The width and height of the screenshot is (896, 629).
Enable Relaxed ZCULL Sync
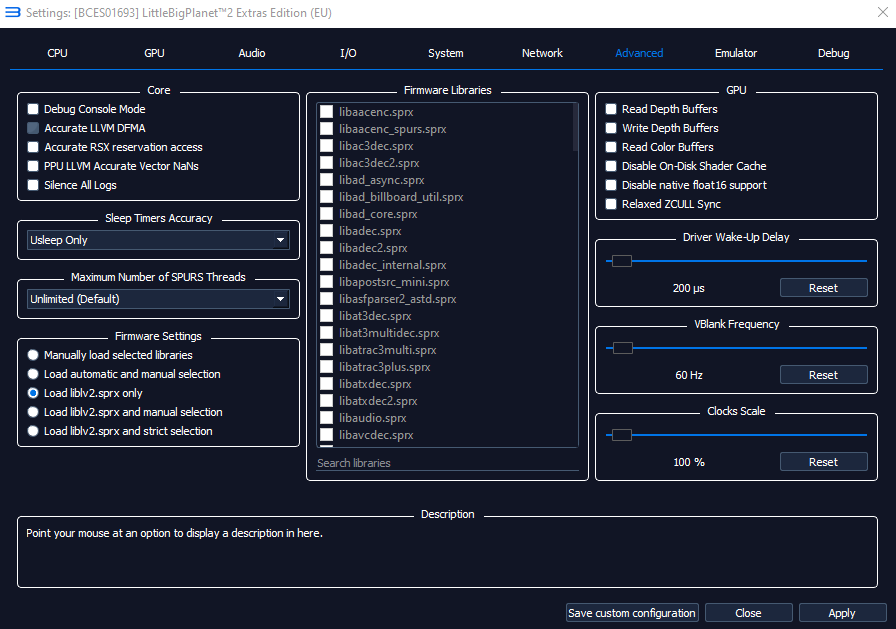click(x=611, y=204)
